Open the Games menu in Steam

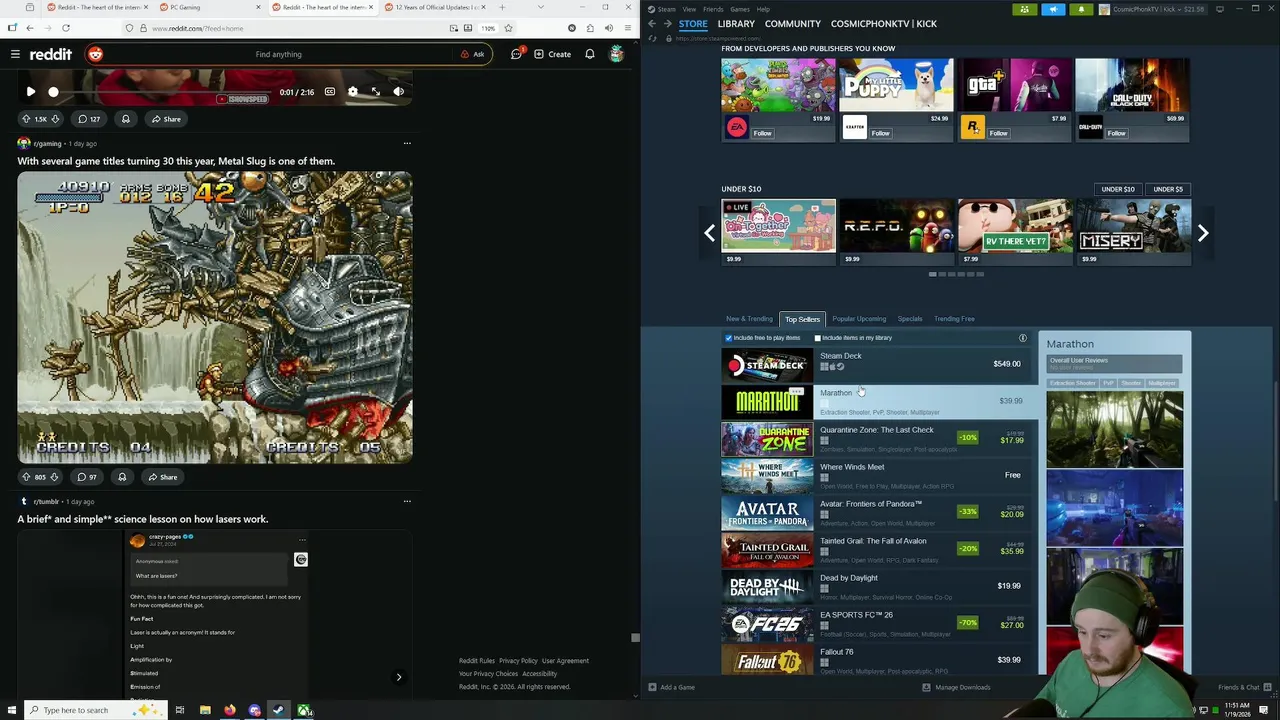point(740,9)
